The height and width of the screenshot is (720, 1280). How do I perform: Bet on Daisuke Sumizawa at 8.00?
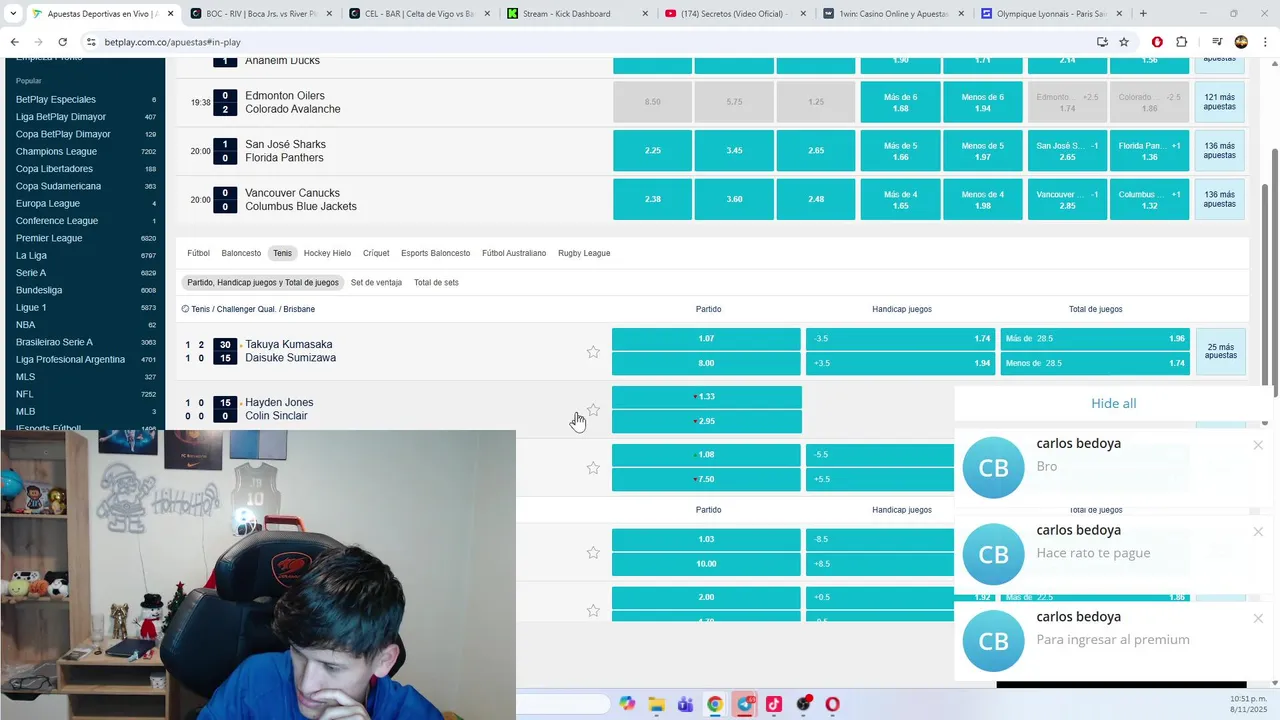(x=706, y=364)
